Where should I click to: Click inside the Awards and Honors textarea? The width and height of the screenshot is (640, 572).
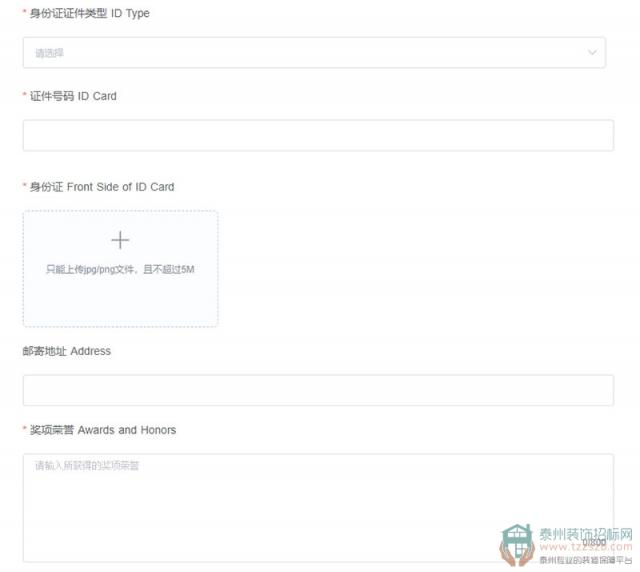tap(318, 508)
